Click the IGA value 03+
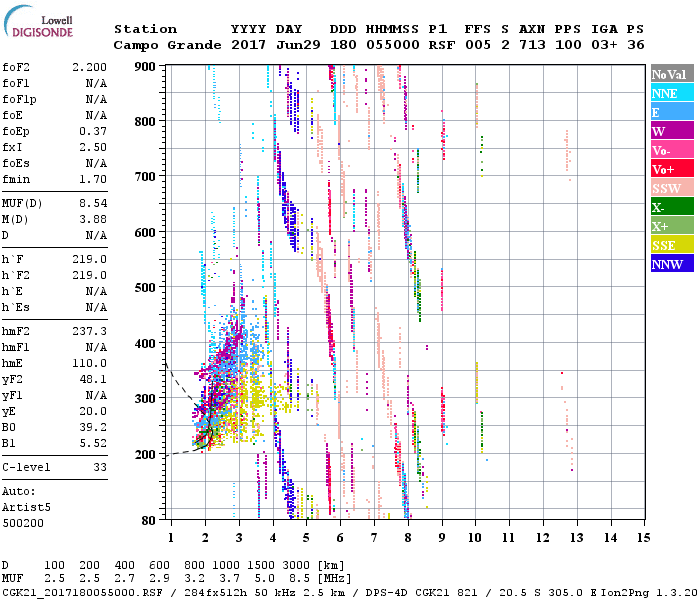The width and height of the screenshot is (700, 600). click(604, 45)
